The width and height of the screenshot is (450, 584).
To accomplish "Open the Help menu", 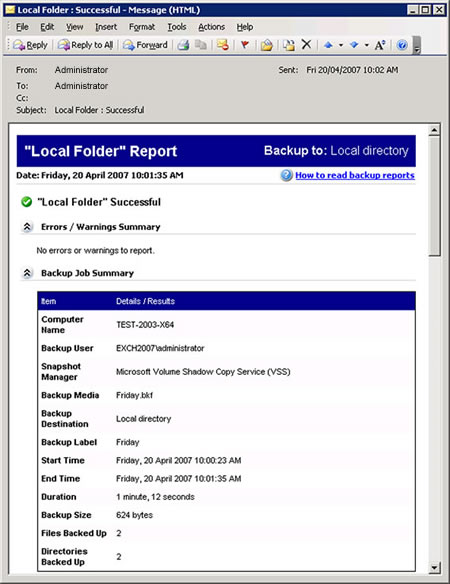I will coord(245,27).
